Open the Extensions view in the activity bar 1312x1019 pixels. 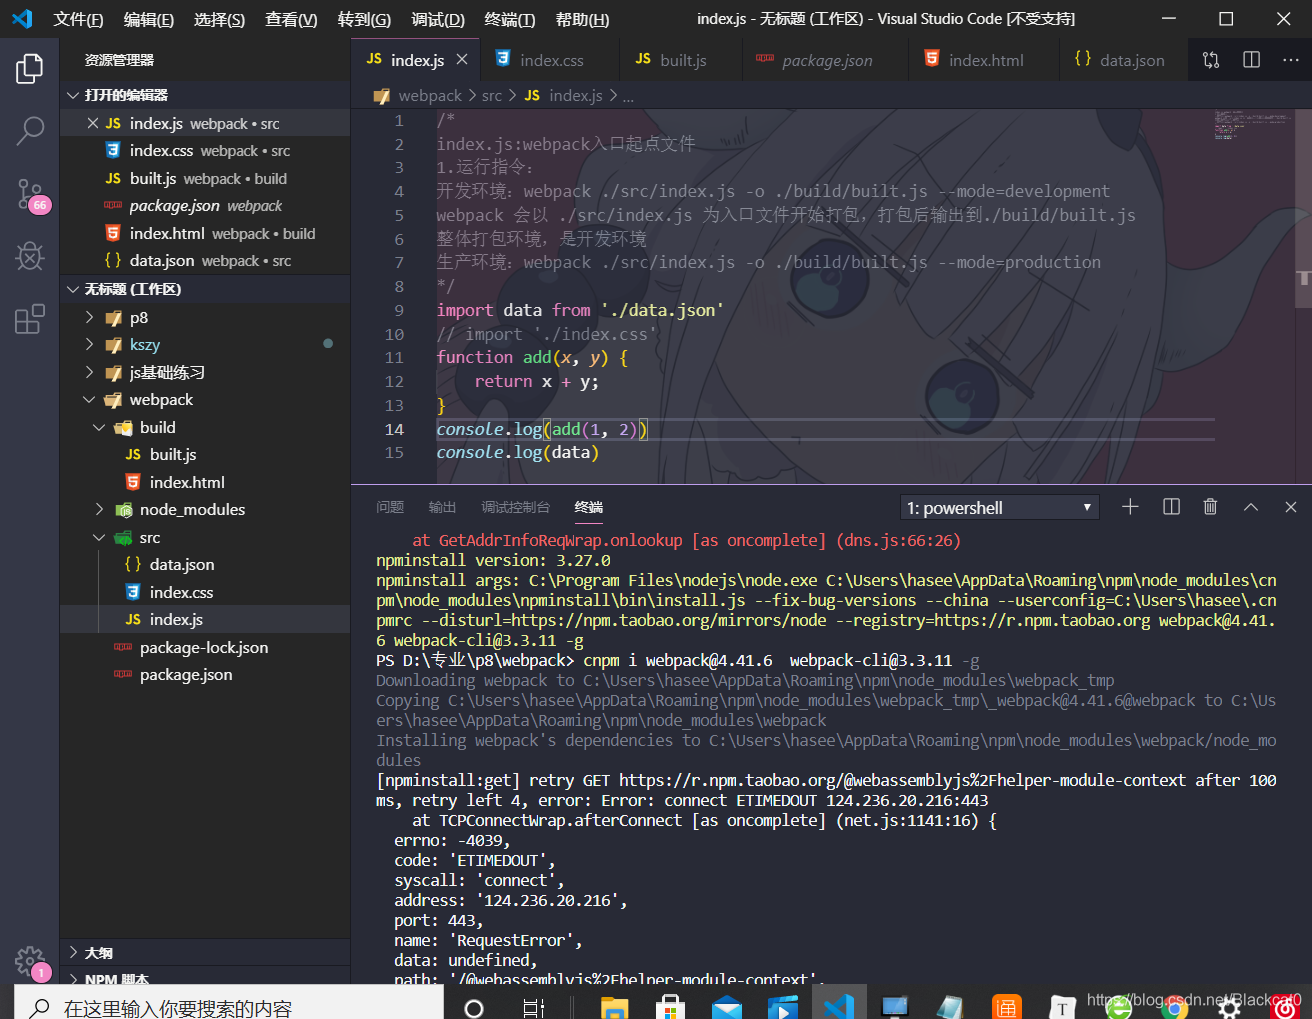pyautogui.click(x=30, y=318)
